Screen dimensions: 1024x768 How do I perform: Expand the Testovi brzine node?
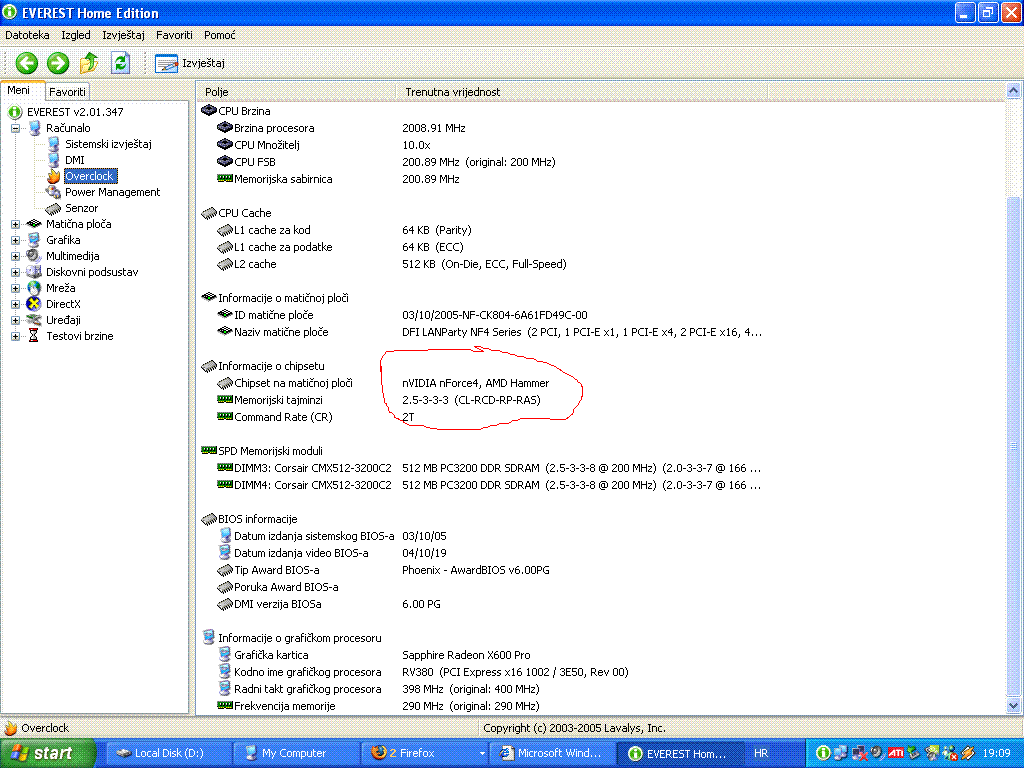[16, 336]
